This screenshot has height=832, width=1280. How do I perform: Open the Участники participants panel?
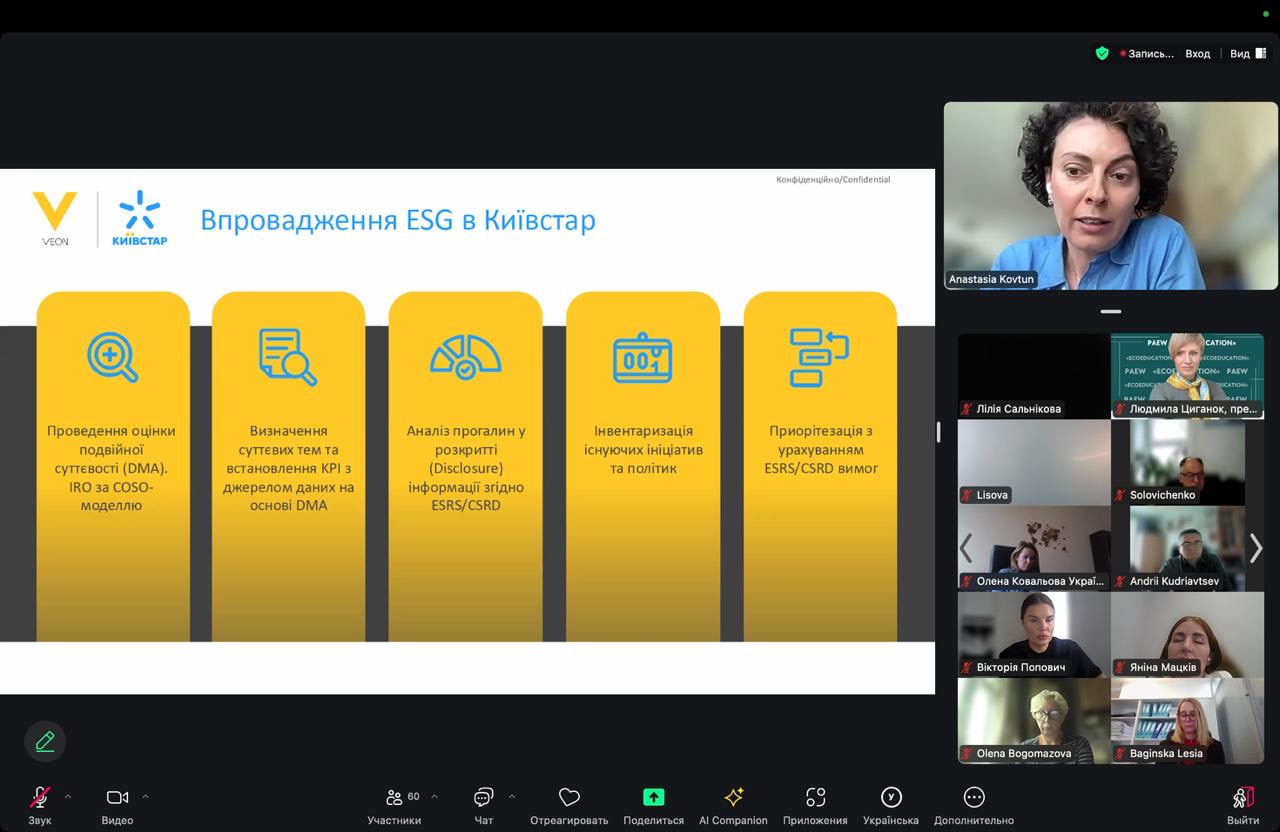[x=395, y=798]
